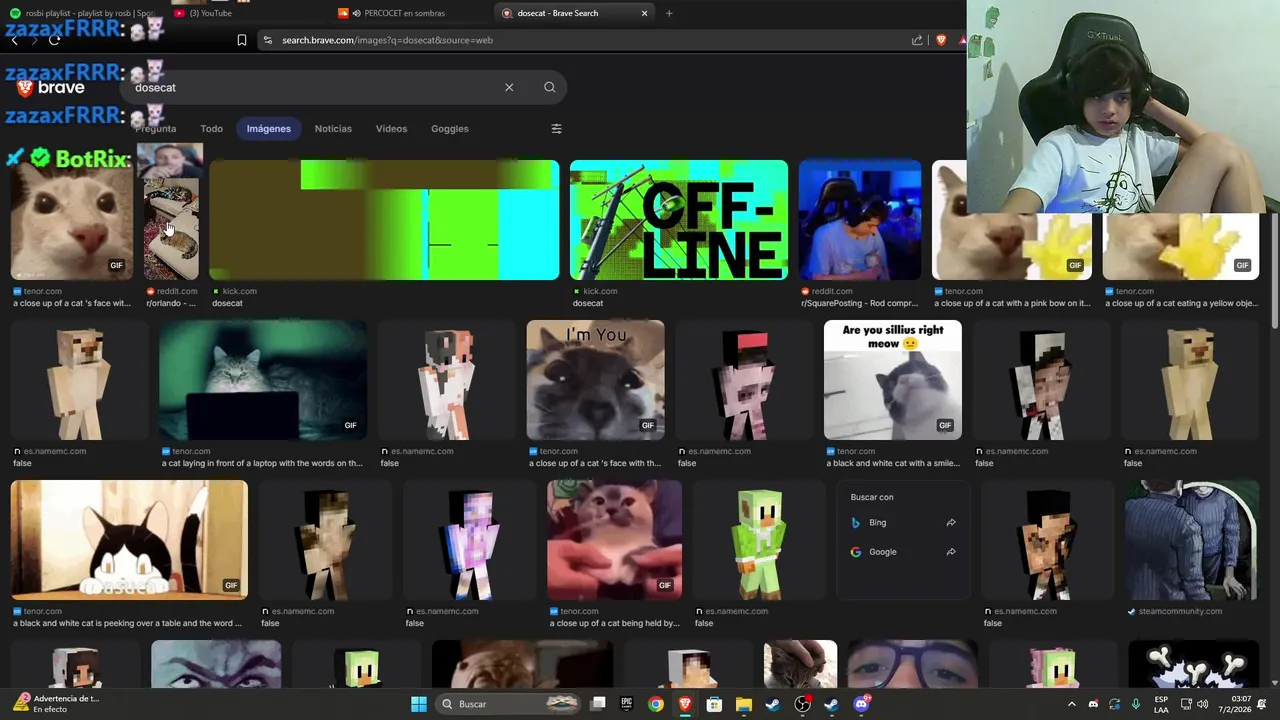Open black and white cat peeking GIF

pos(129,540)
